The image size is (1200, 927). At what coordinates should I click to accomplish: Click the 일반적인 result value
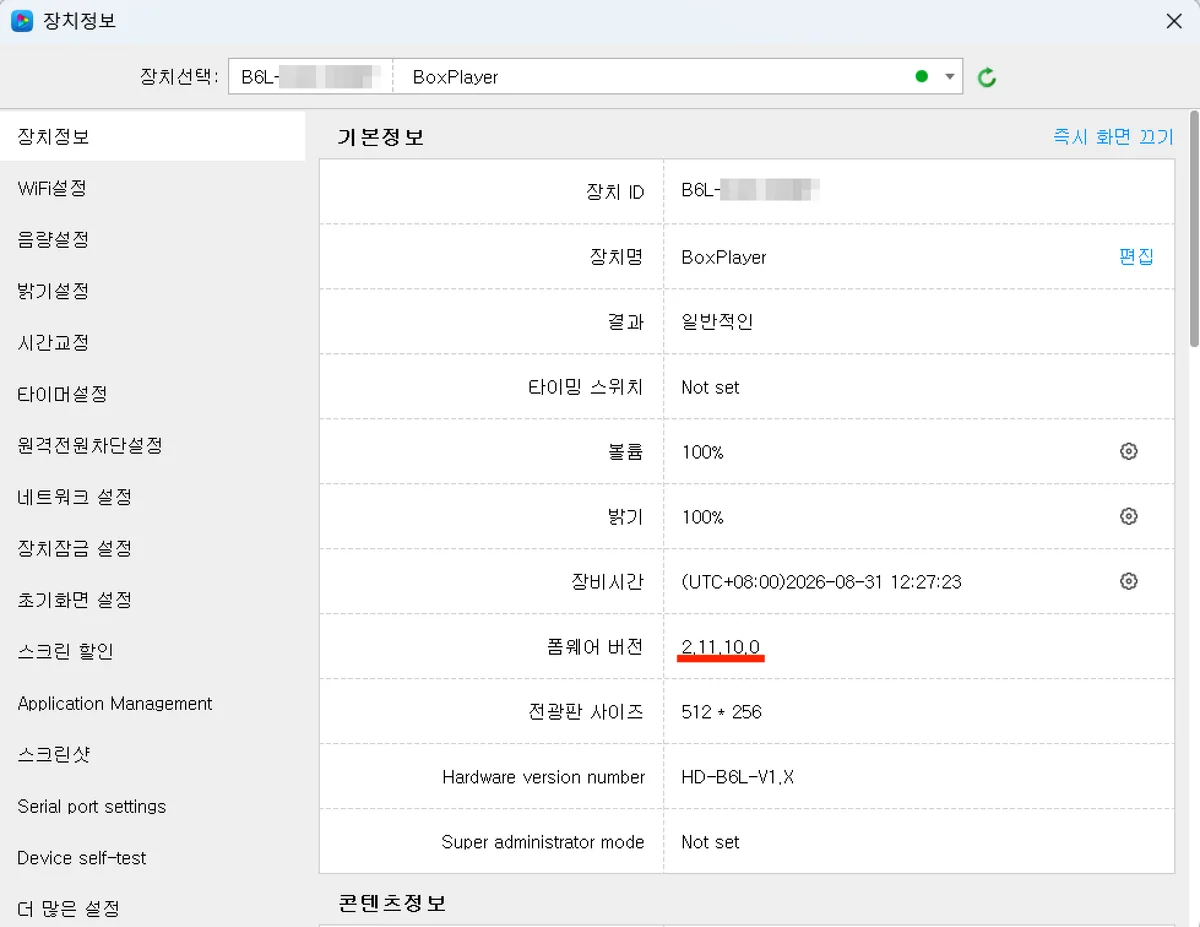tap(717, 322)
